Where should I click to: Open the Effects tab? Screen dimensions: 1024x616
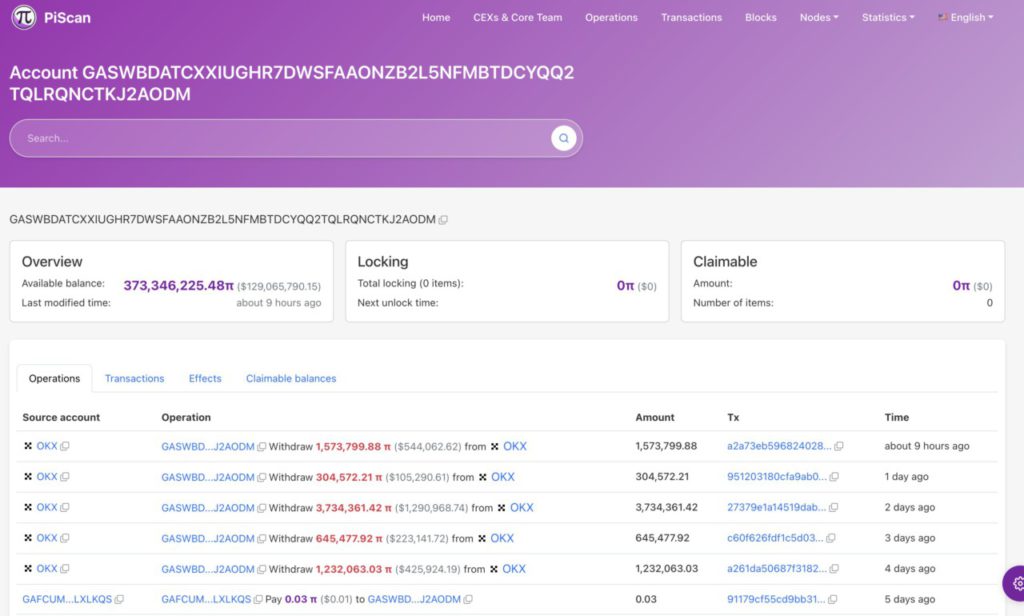pyautogui.click(x=205, y=378)
